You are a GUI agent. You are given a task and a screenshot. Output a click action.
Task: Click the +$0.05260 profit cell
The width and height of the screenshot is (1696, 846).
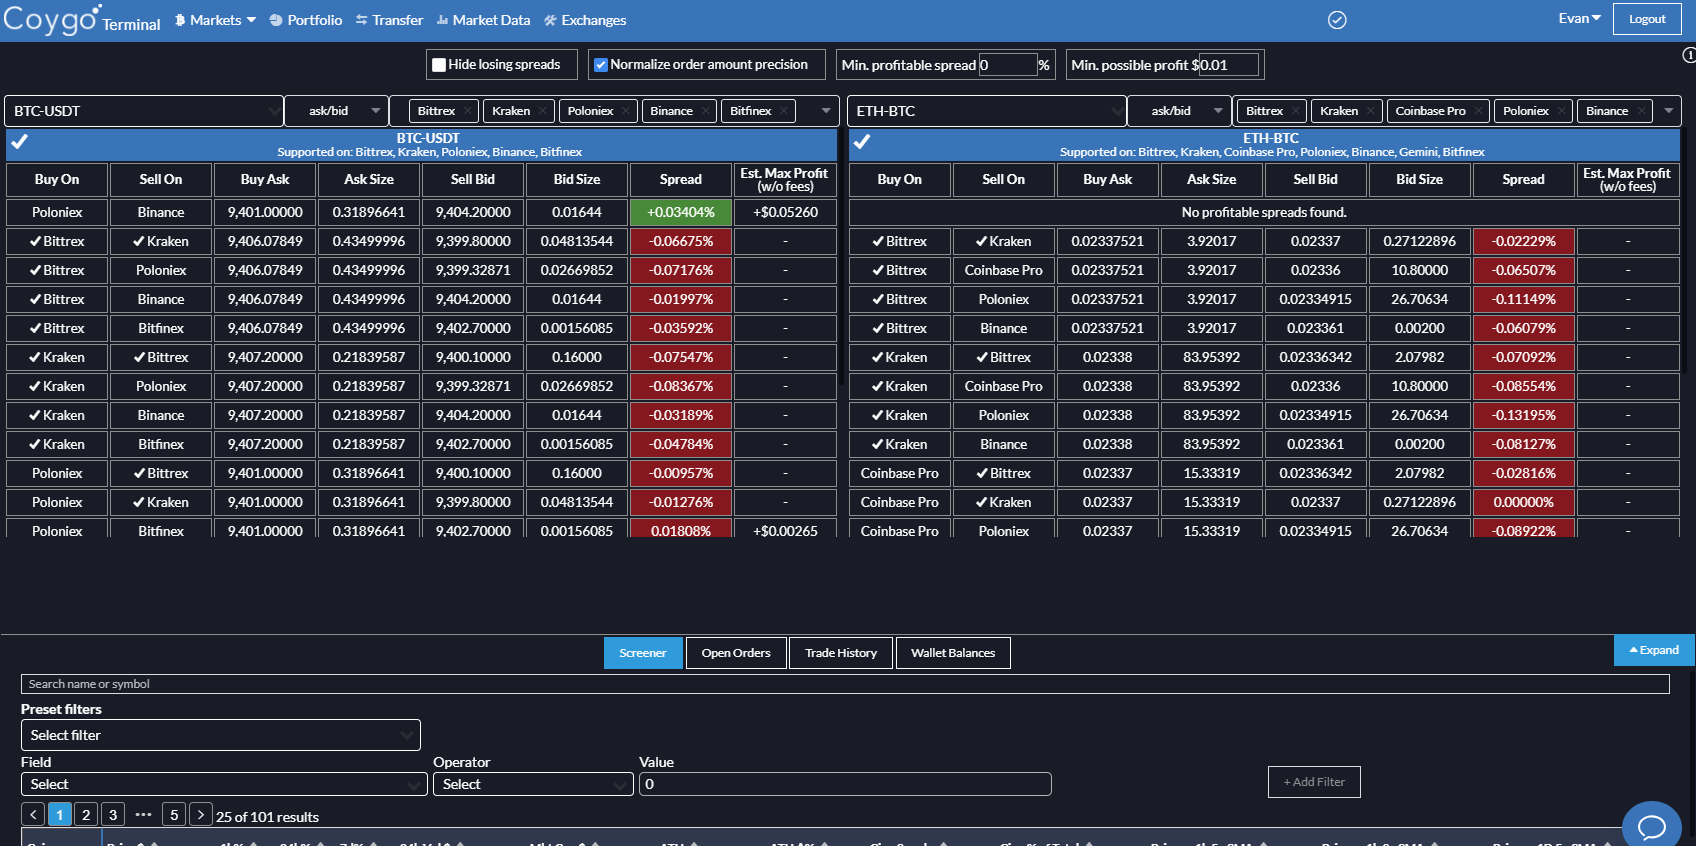pos(785,212)
